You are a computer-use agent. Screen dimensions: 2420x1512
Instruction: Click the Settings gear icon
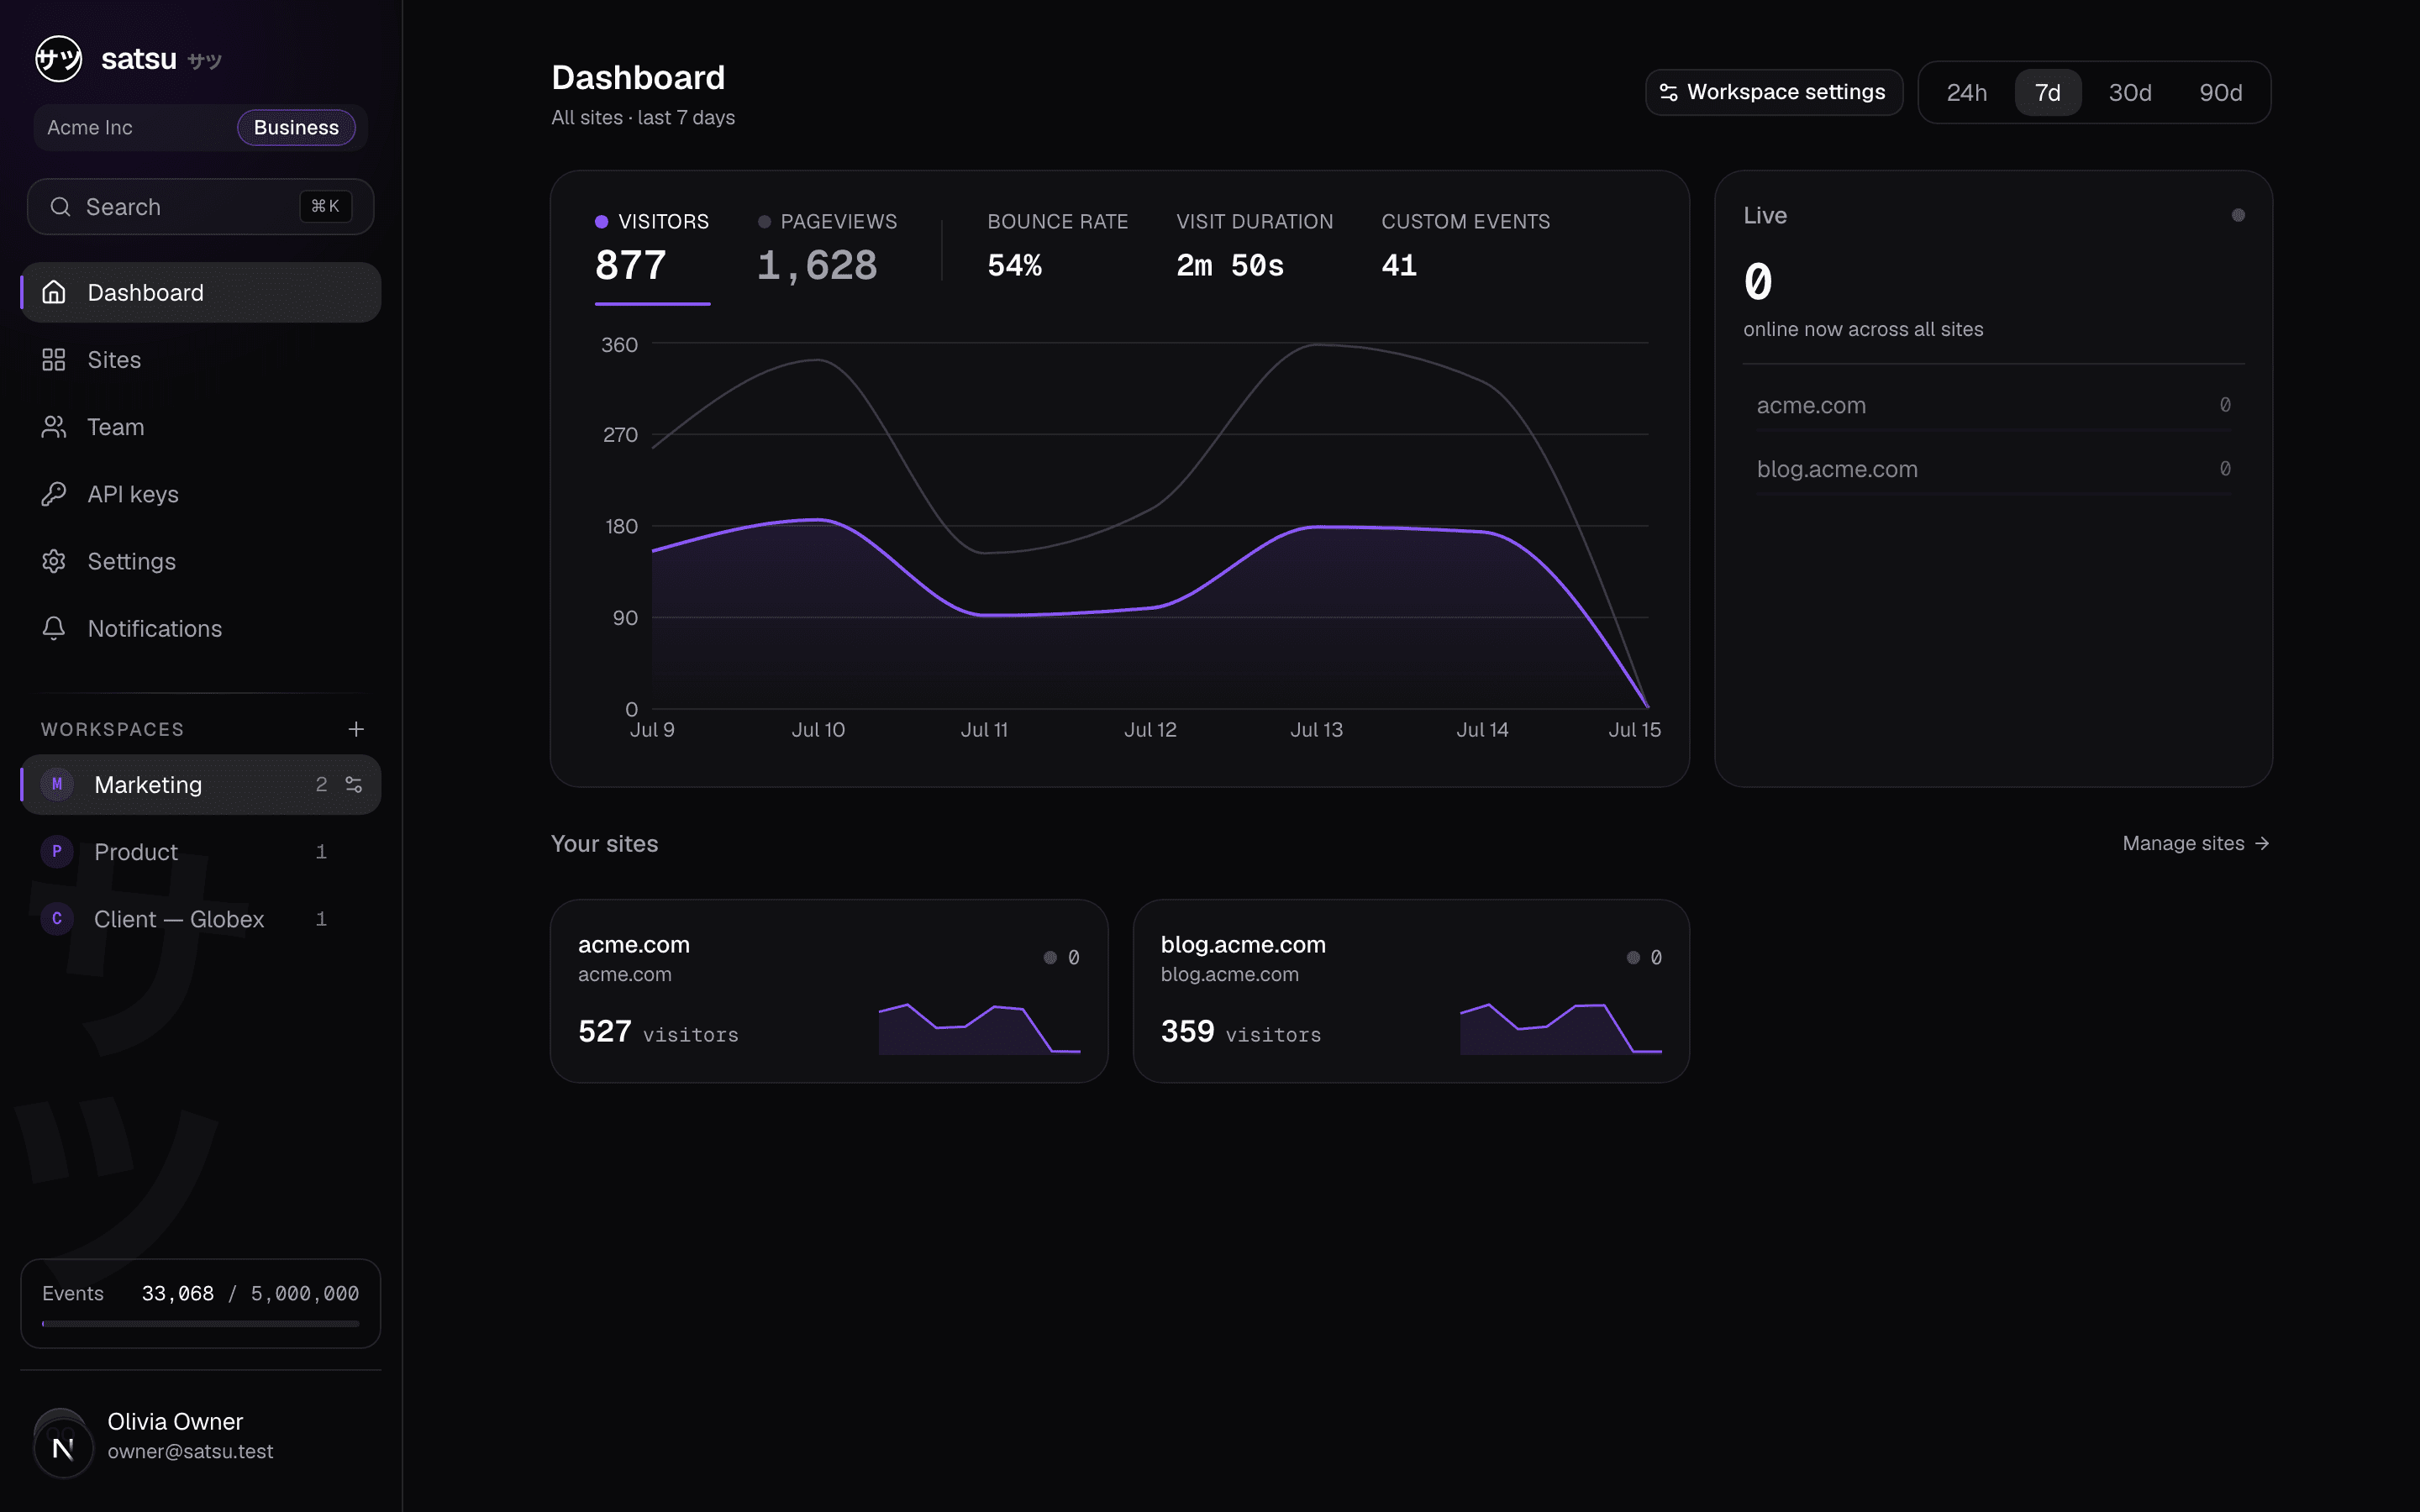point(54,561)
